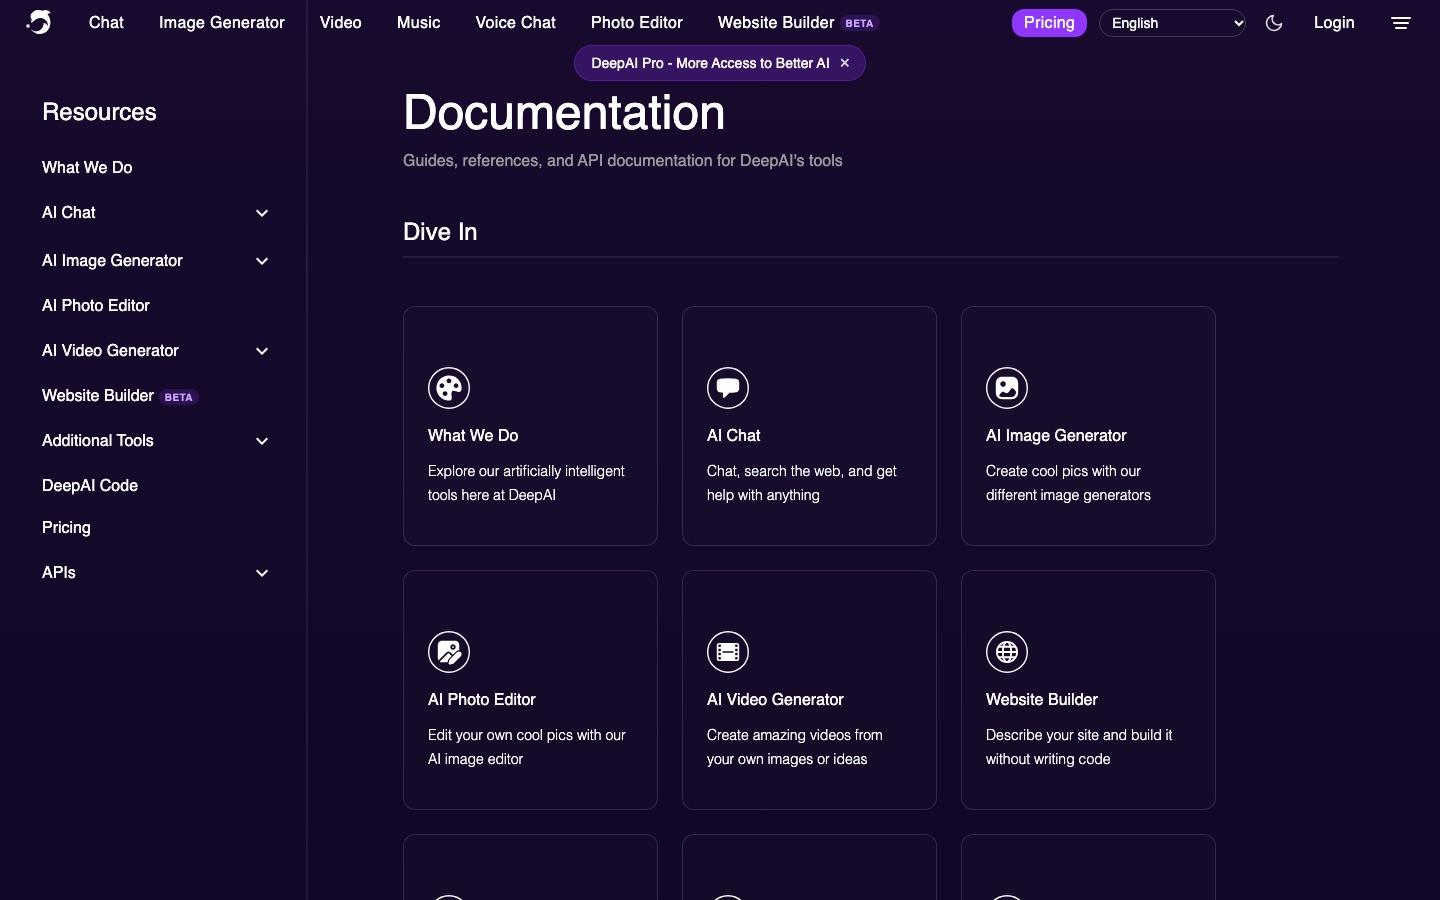The height and width of the screenshot is (900, 1440).
Task: Open Voice Chat in top navigation
Action: [516, 22]
